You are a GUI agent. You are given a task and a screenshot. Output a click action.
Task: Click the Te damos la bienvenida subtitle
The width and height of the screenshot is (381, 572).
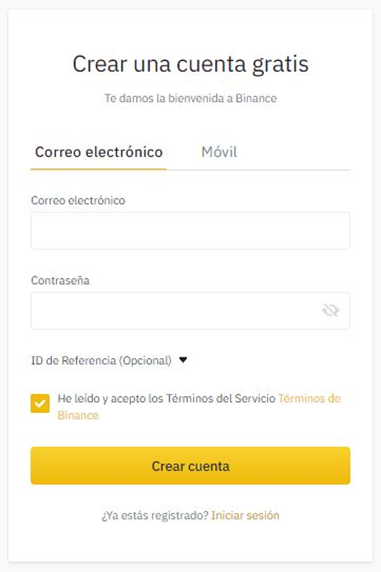tap(190, 98)
